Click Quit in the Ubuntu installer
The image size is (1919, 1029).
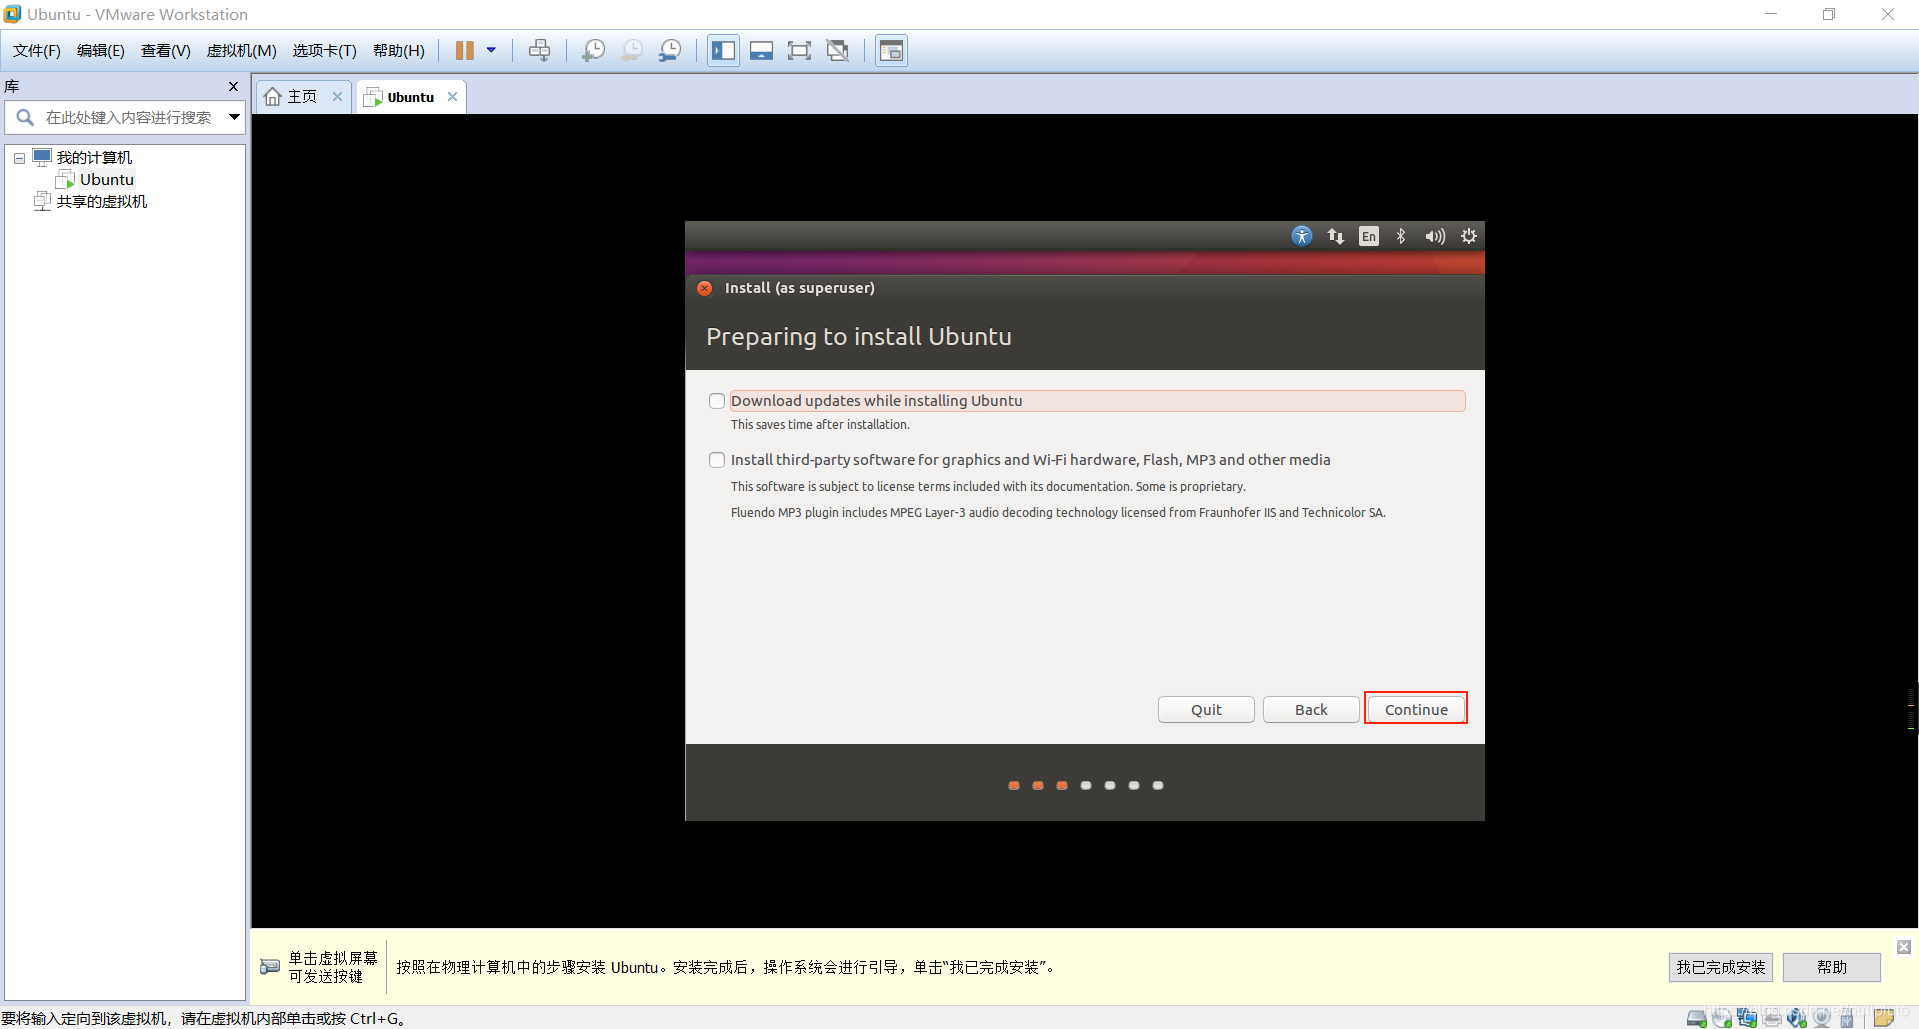pyautogui.click(x=1206, y=709)
